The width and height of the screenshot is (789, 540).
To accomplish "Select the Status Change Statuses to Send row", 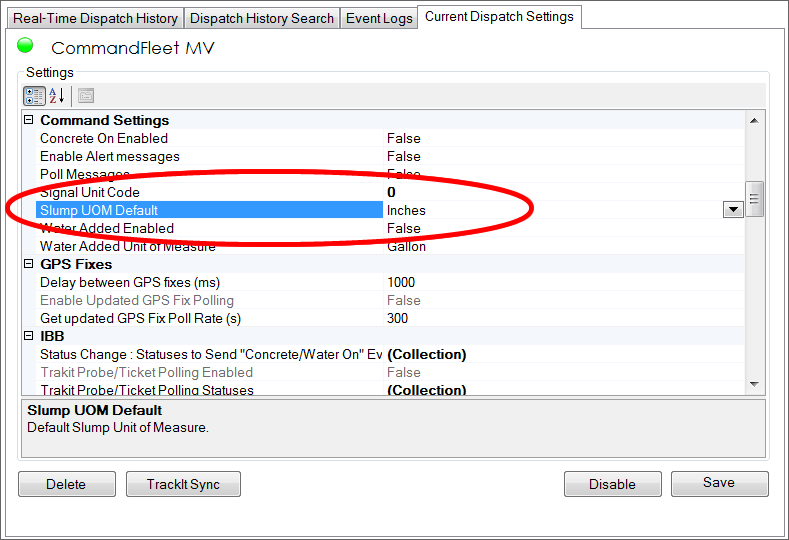I will click(391, 354).
